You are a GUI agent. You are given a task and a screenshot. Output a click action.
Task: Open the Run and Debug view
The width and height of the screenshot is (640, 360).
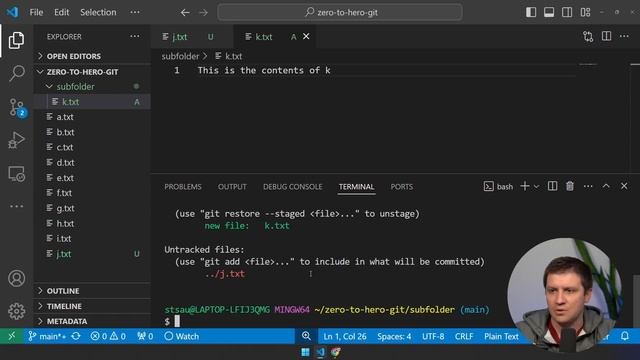coord(16,140)
